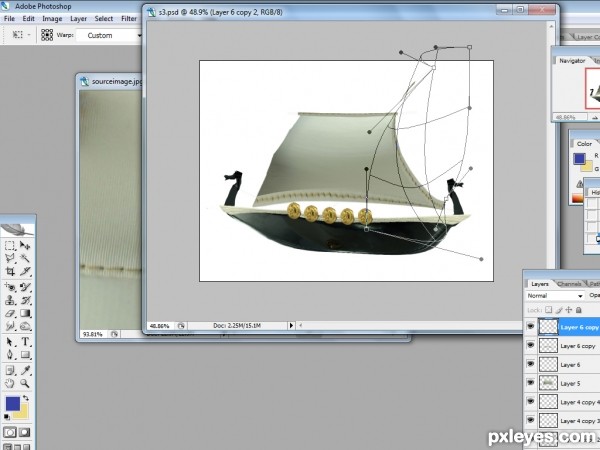
Task: Hide the Layer 6 copy 2 layer
Action: 530,326
